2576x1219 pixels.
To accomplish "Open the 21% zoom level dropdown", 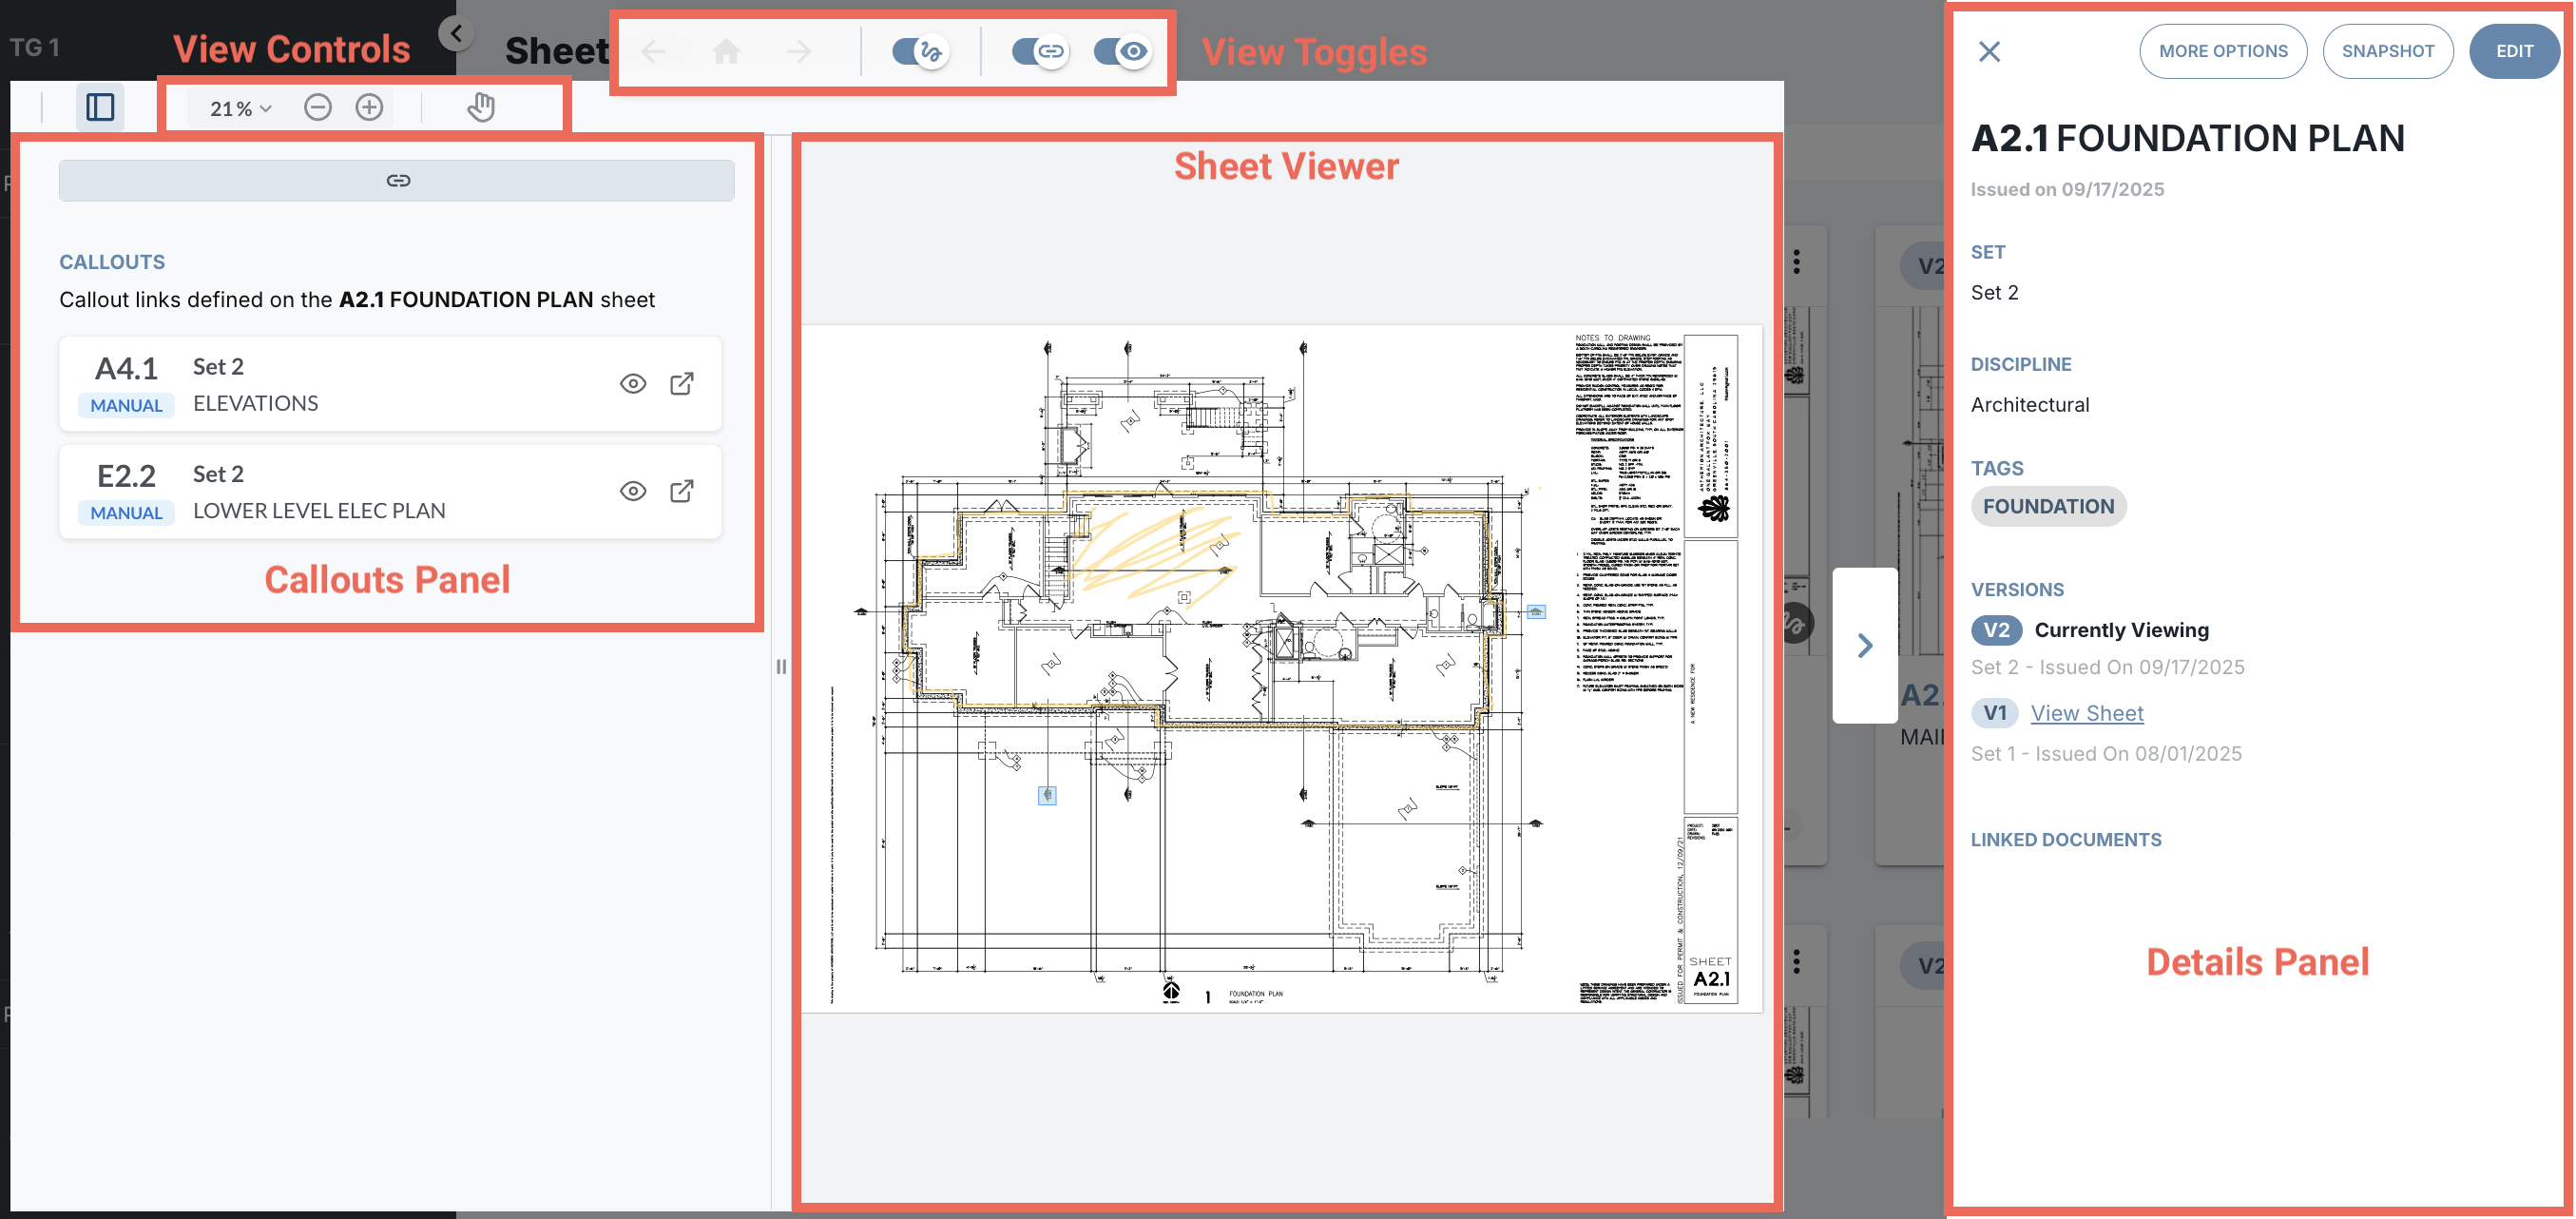I will [240, 108].
